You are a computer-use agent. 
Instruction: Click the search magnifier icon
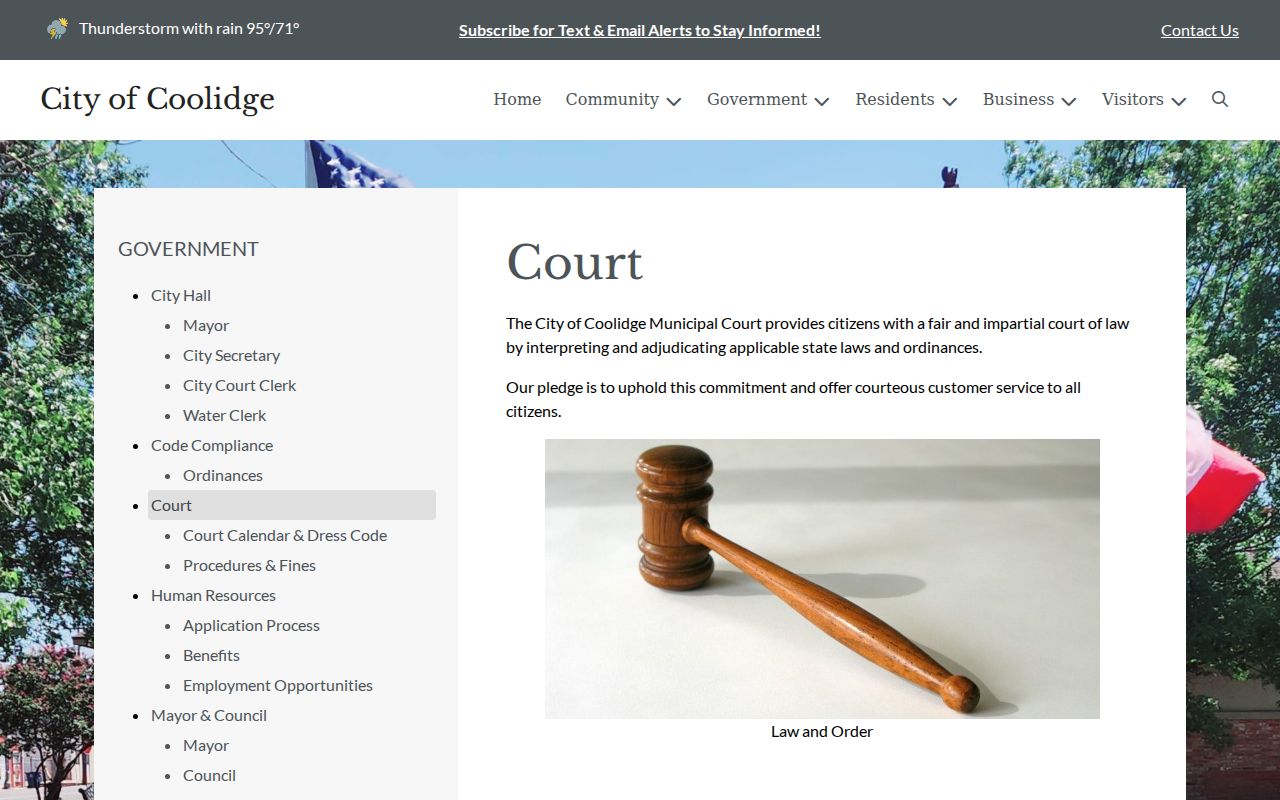click(1220, 99)
